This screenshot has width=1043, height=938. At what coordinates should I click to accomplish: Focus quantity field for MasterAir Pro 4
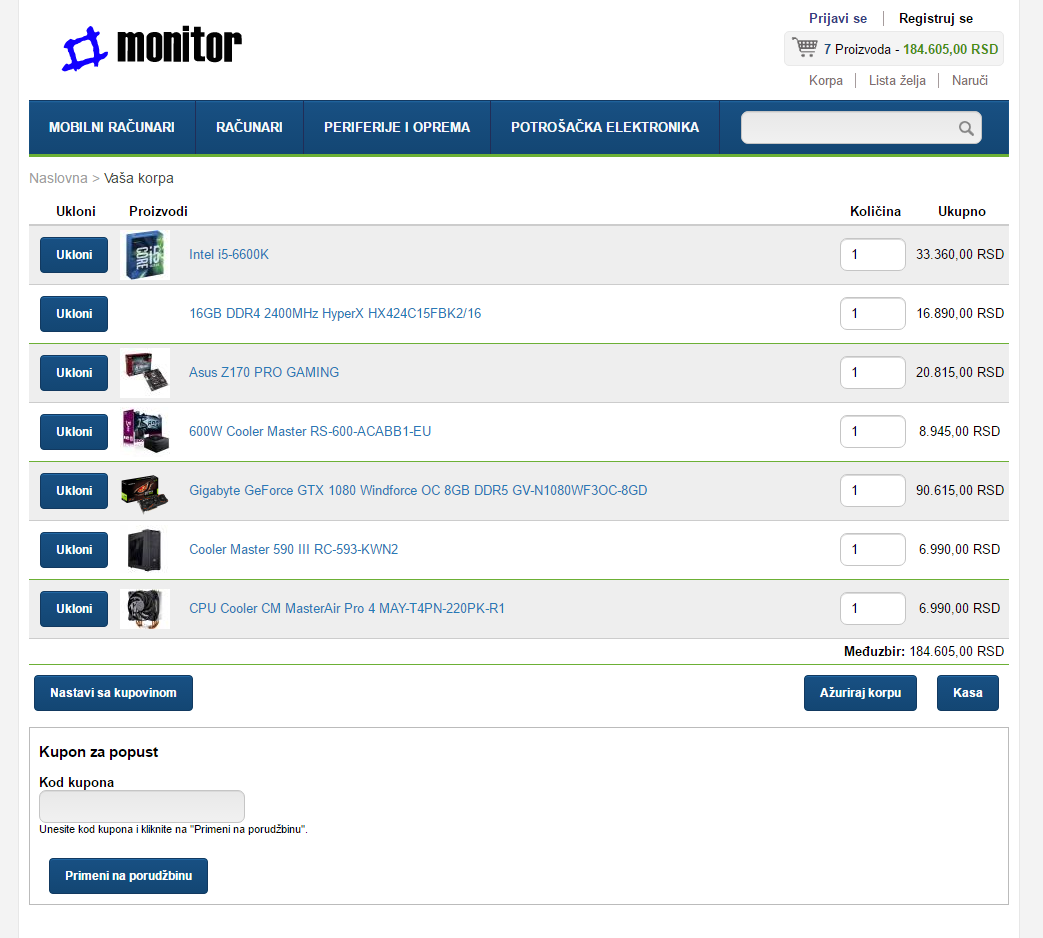pos(873,609)
